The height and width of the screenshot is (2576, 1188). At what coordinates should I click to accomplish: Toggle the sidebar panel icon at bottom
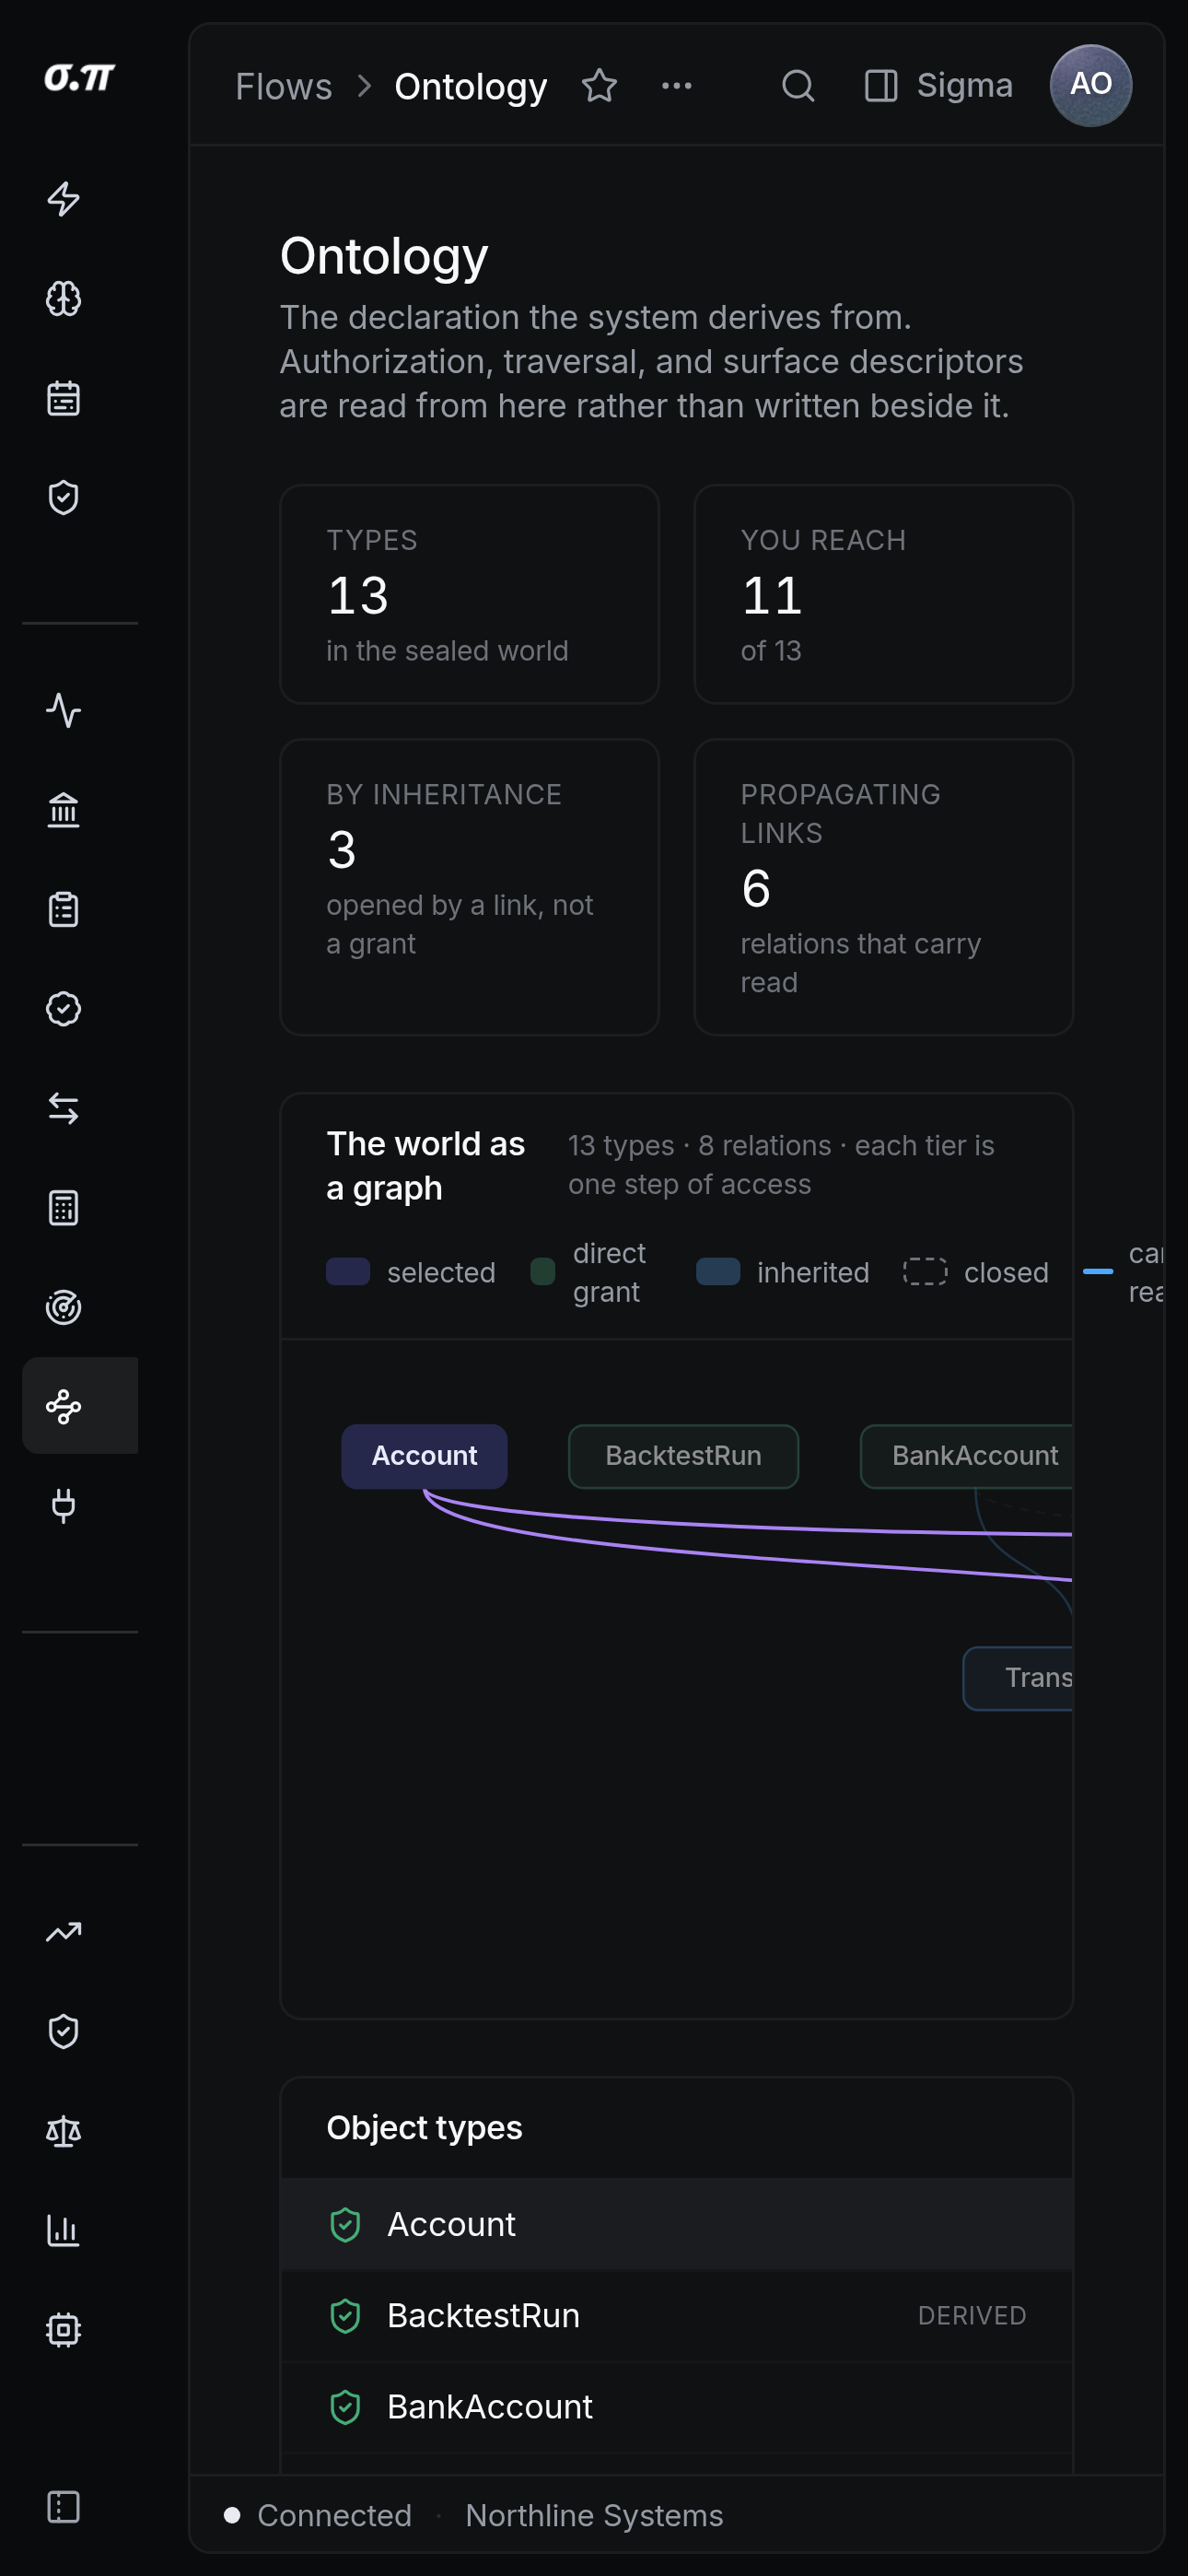click(64, 2507)
